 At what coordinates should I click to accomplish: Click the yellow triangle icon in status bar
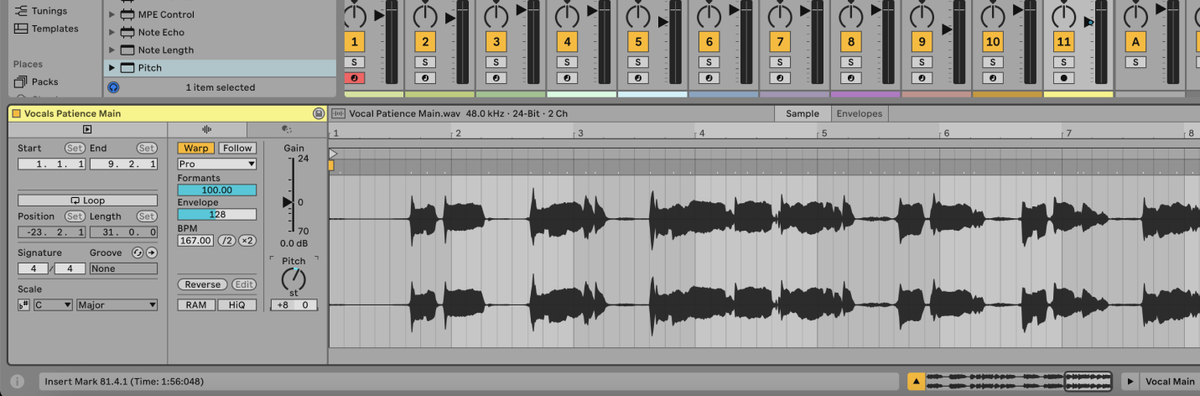pos(916,382)
